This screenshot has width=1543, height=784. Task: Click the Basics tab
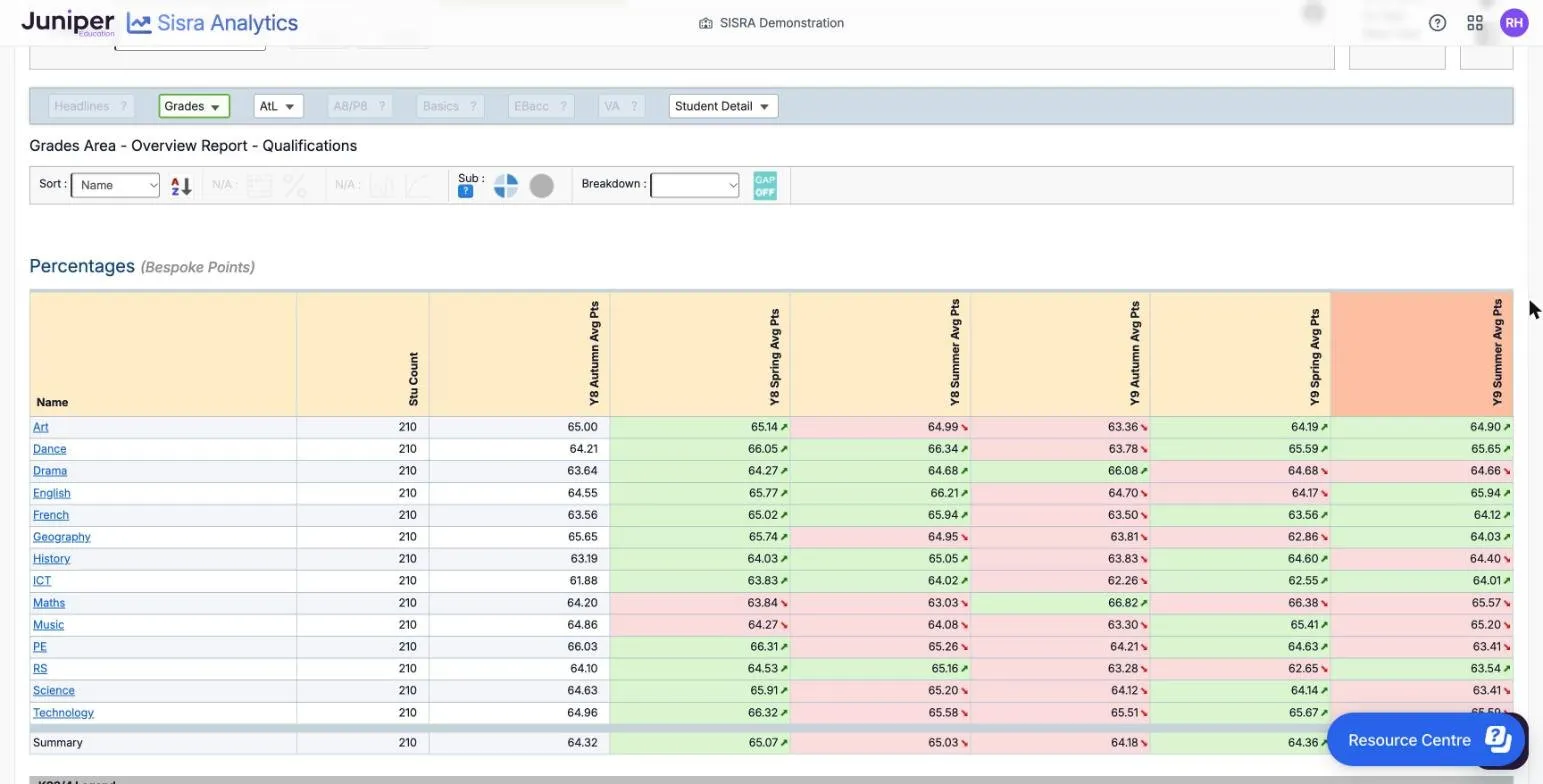449,106
